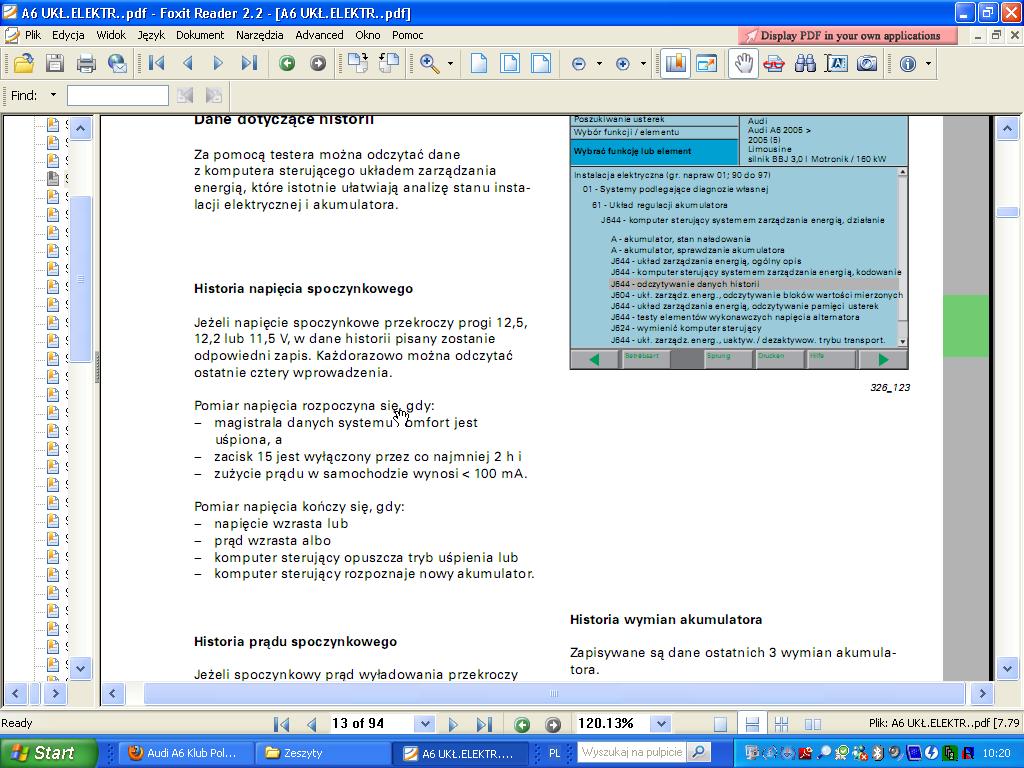Click the Zoom Out minus button

click(x=579, y=63)
